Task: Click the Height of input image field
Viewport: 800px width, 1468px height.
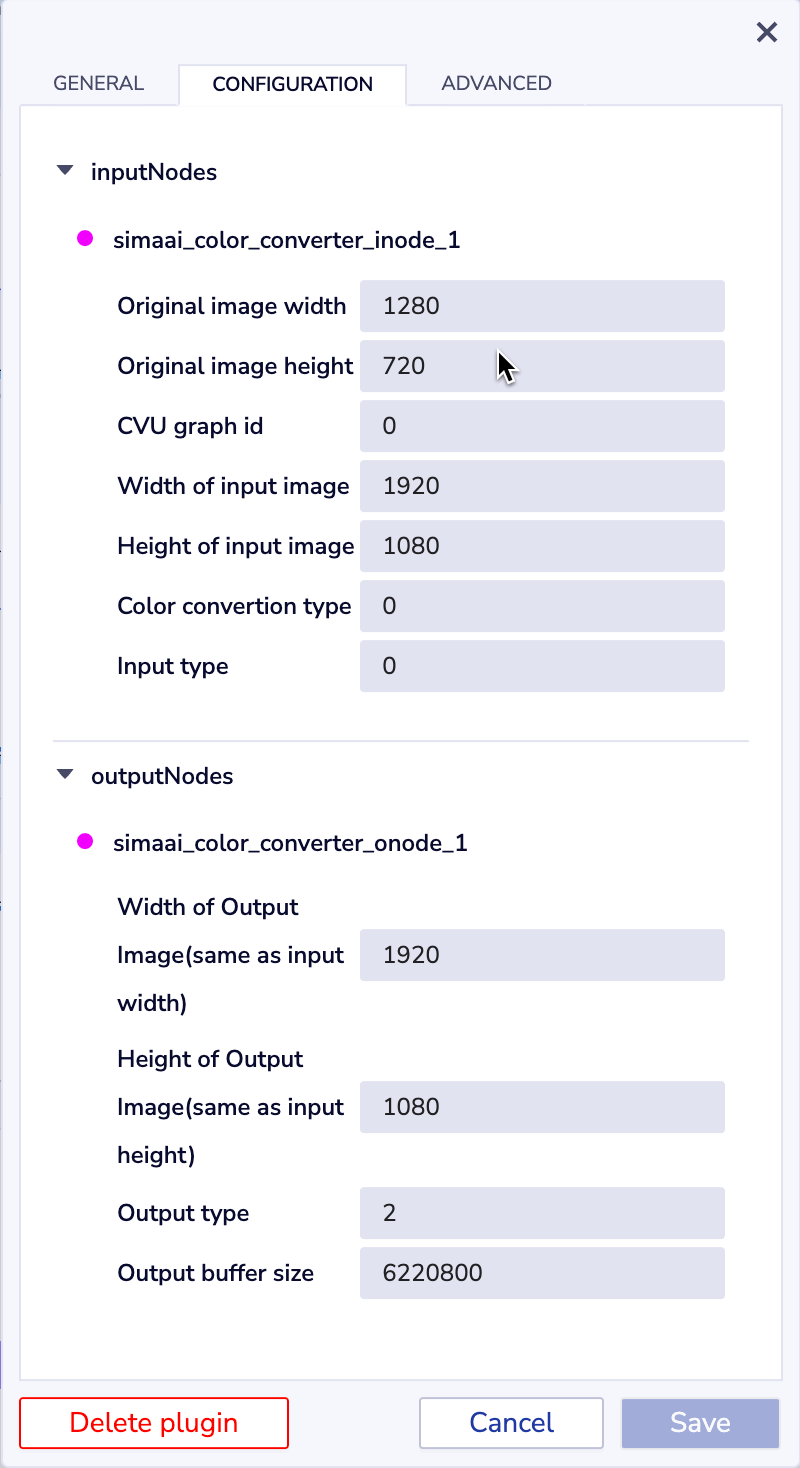Action: coord(542,546)
